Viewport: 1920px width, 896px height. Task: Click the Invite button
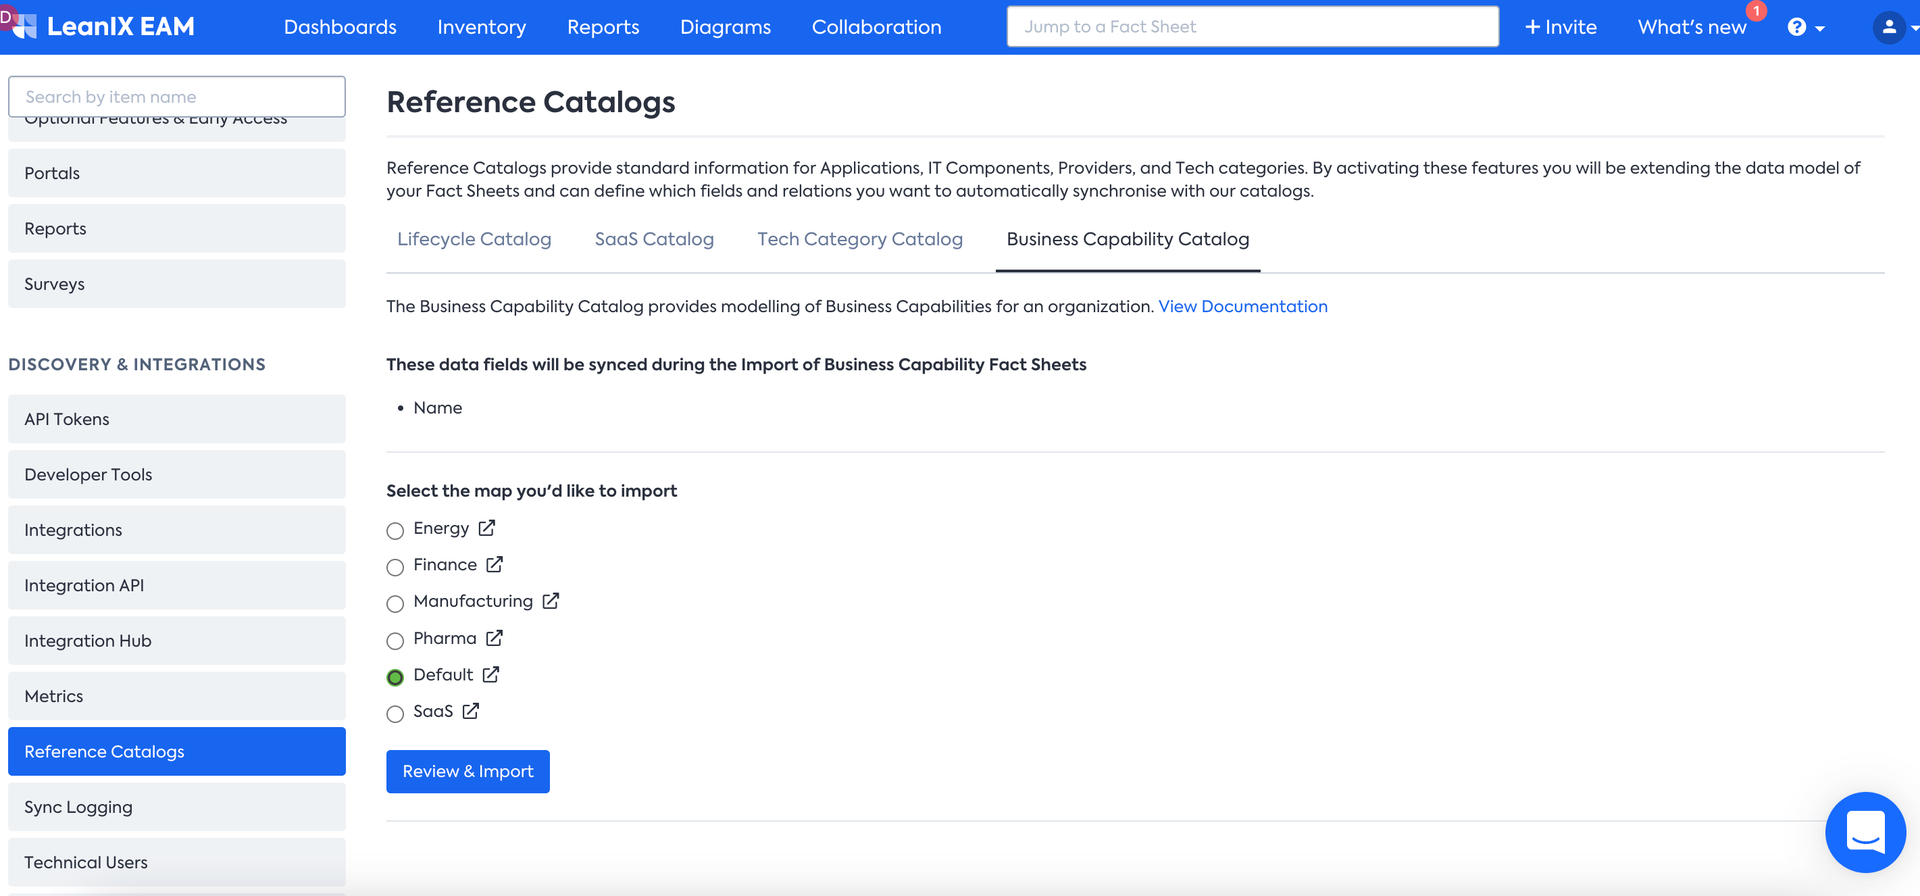1560,27
